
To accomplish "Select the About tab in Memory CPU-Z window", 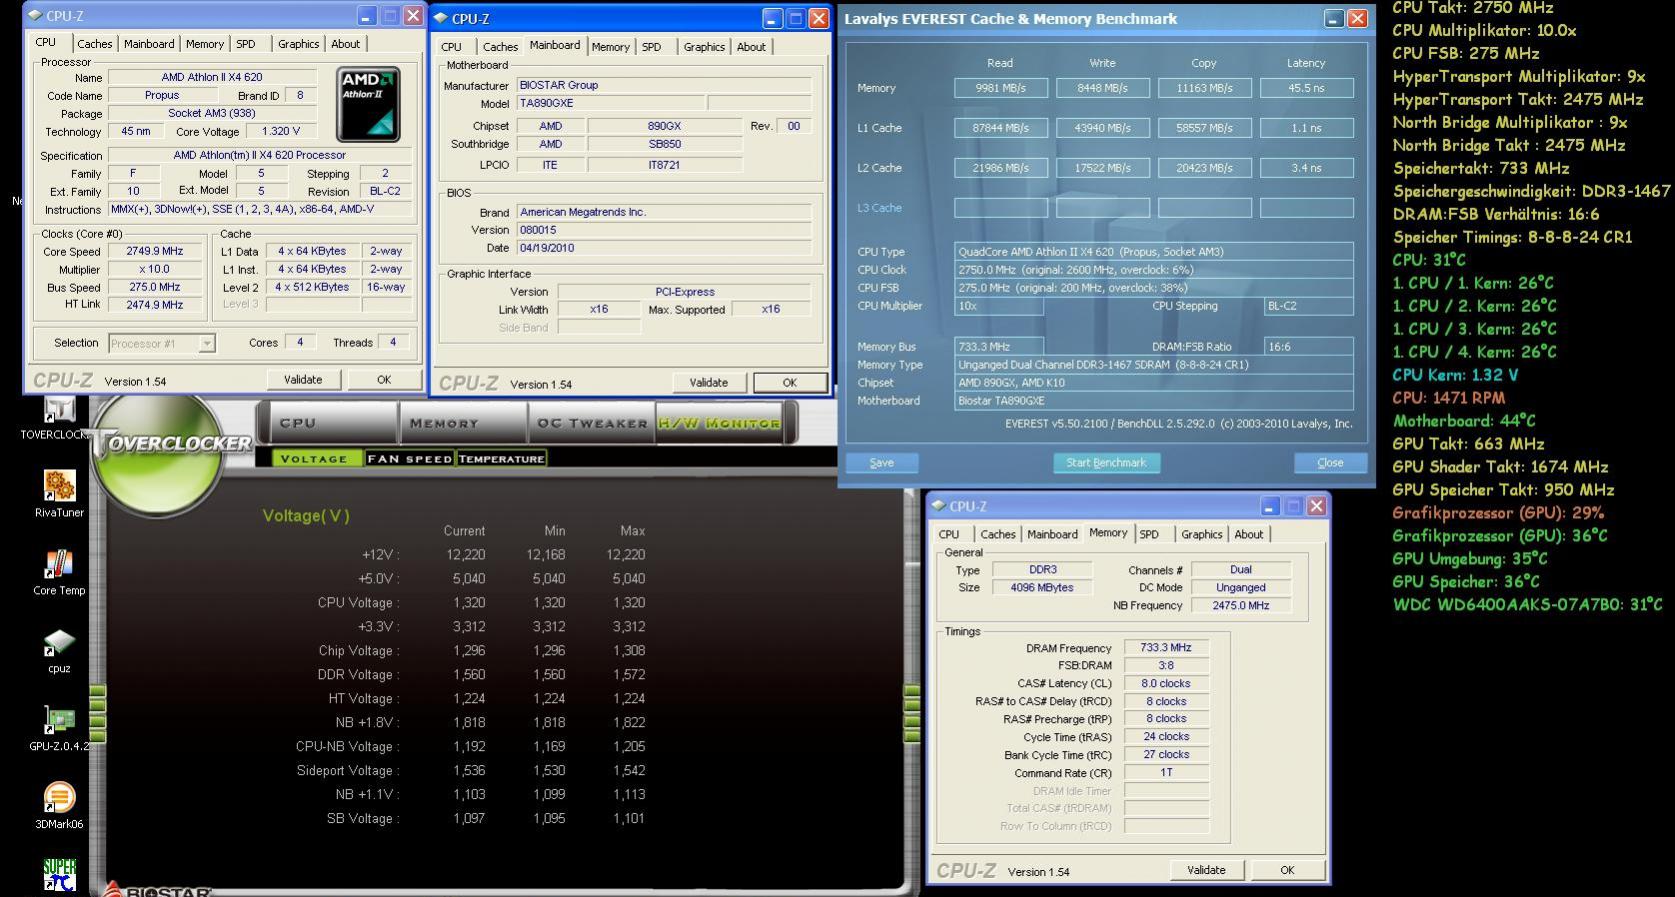I will (1249, 535).
